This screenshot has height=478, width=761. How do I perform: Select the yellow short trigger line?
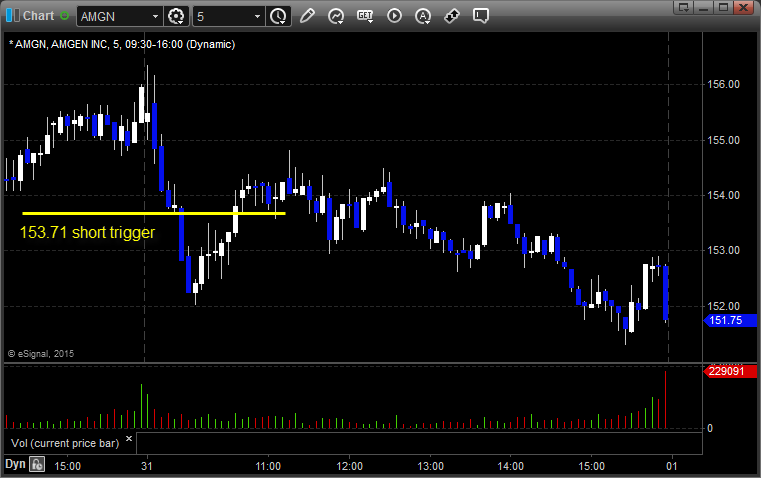[153, 213]
